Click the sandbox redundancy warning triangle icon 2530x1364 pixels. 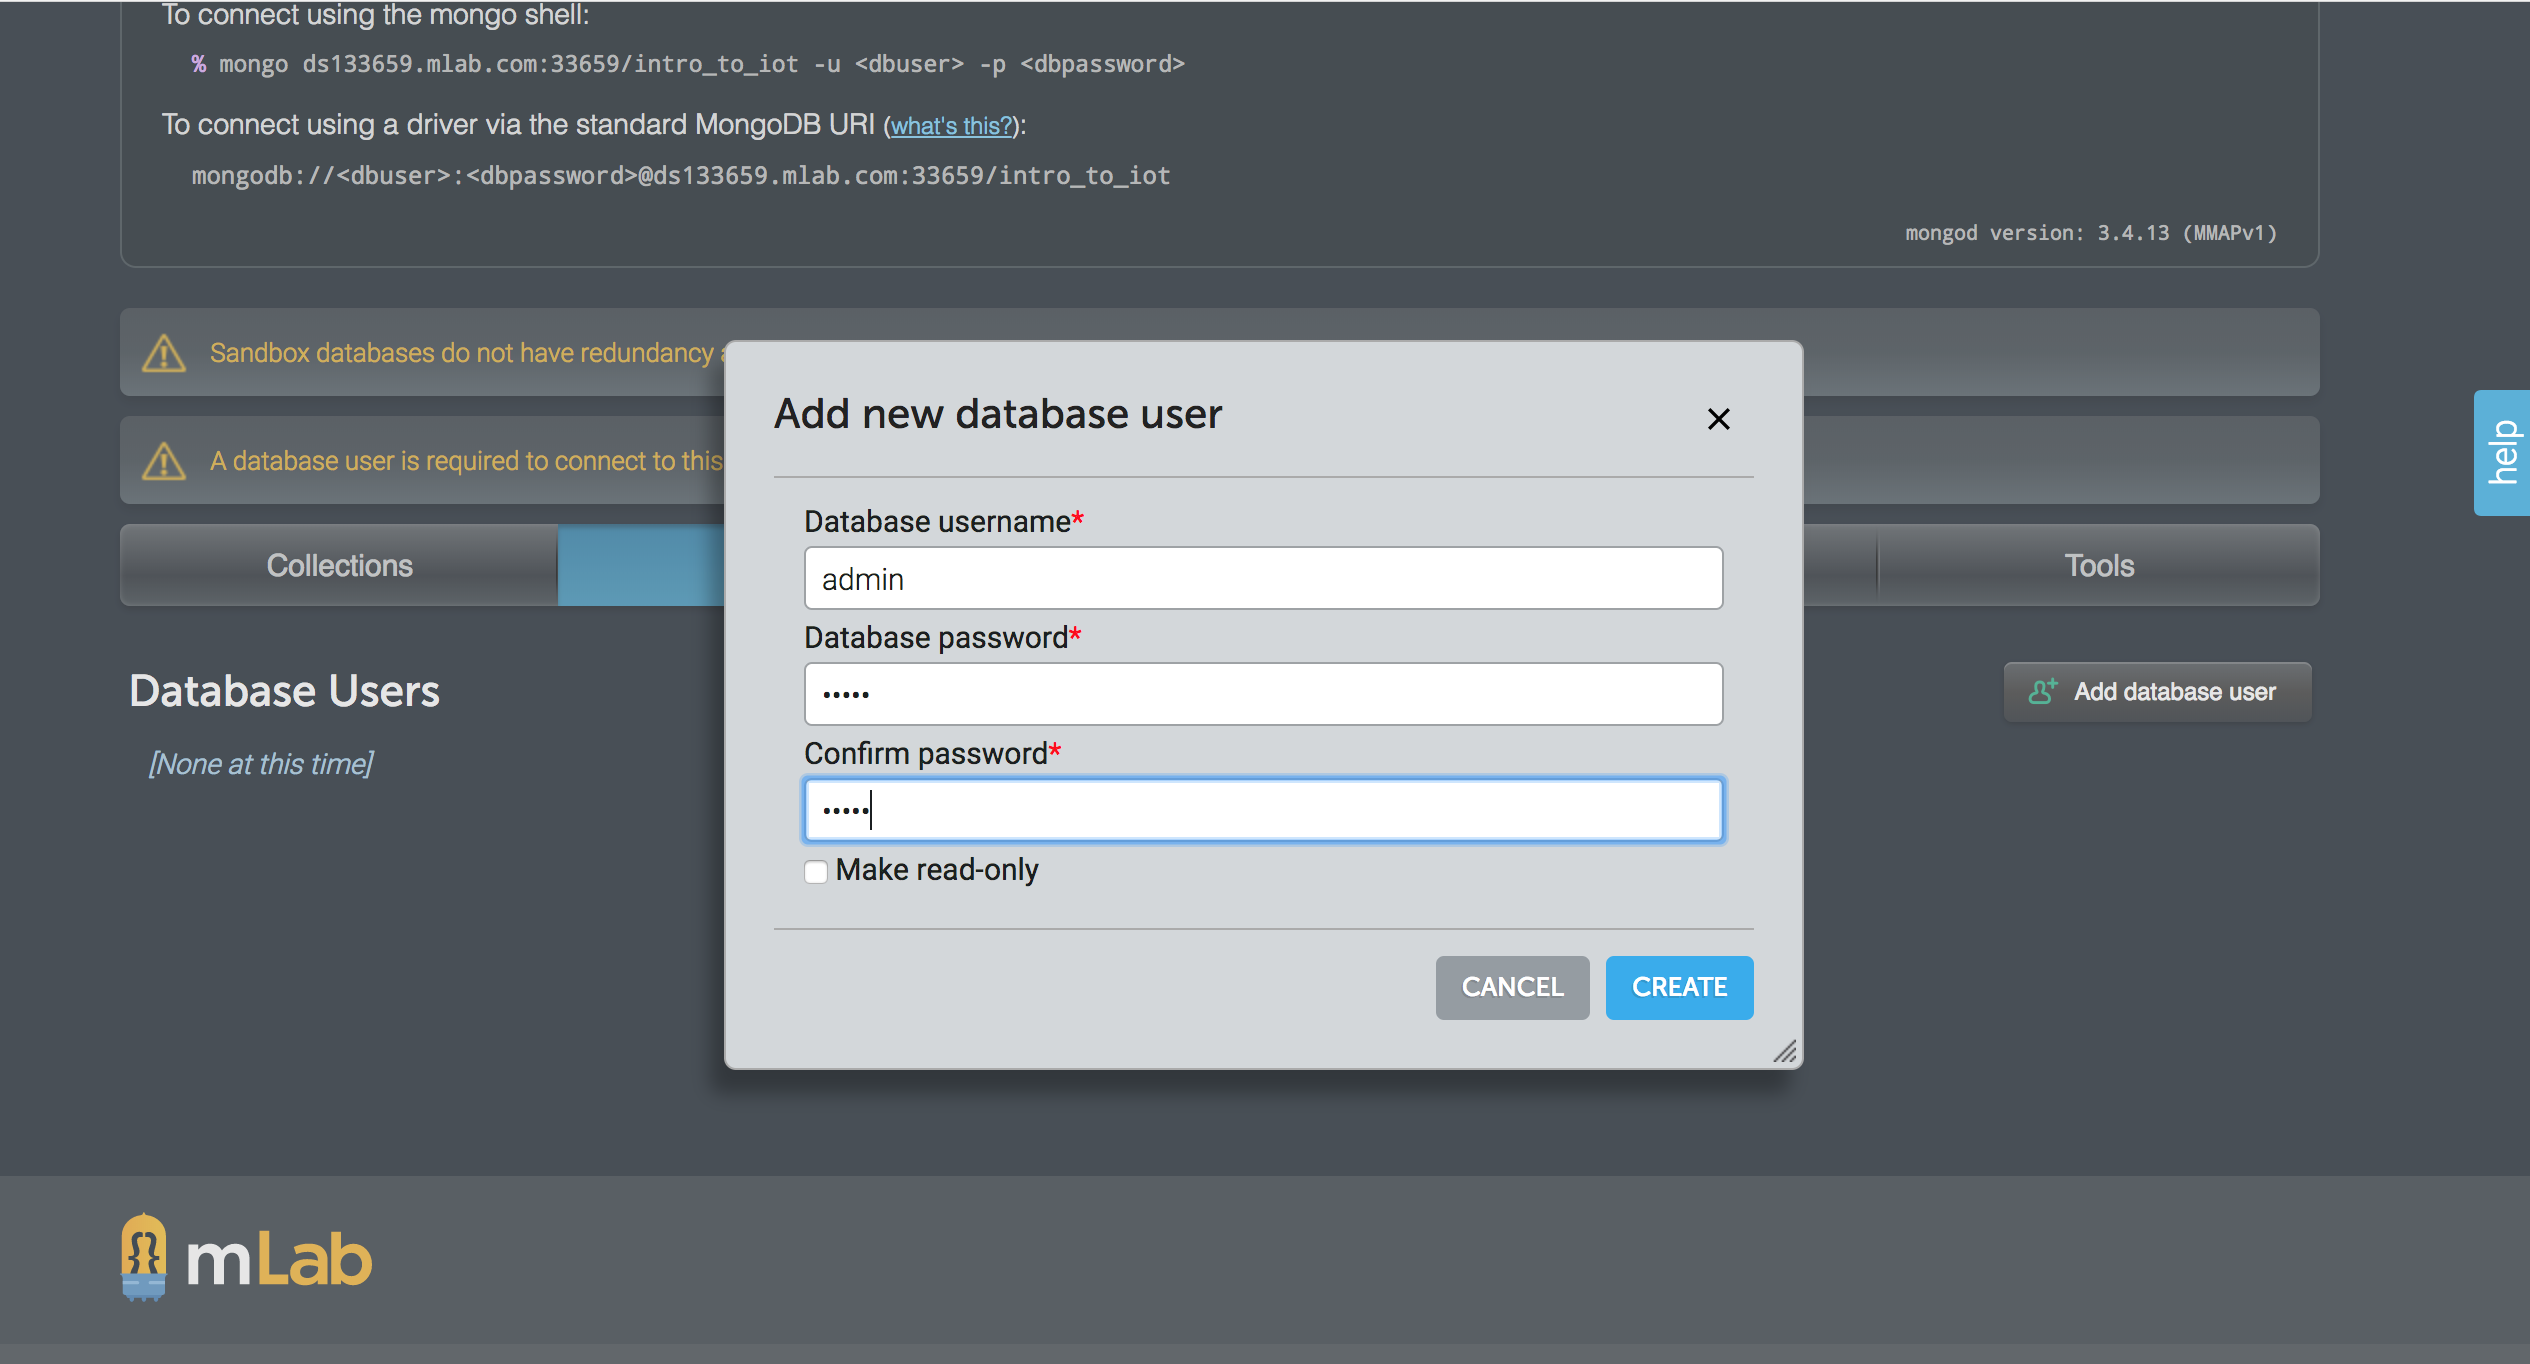click(x=164, y=353)
